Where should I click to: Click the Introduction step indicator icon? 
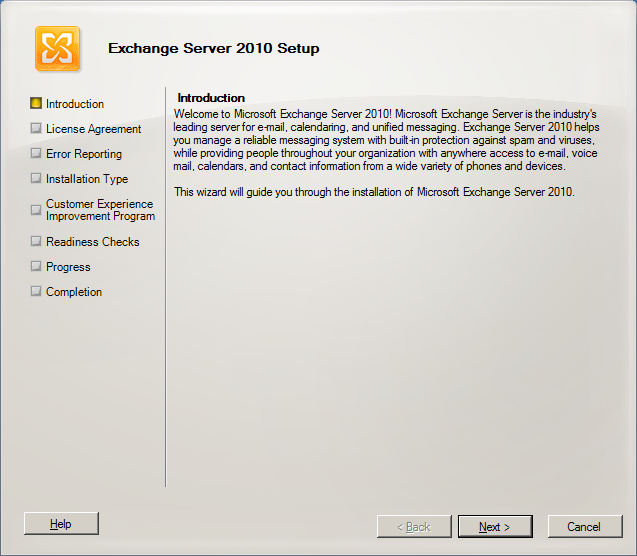pyautogui.click(x=37, y=103)
